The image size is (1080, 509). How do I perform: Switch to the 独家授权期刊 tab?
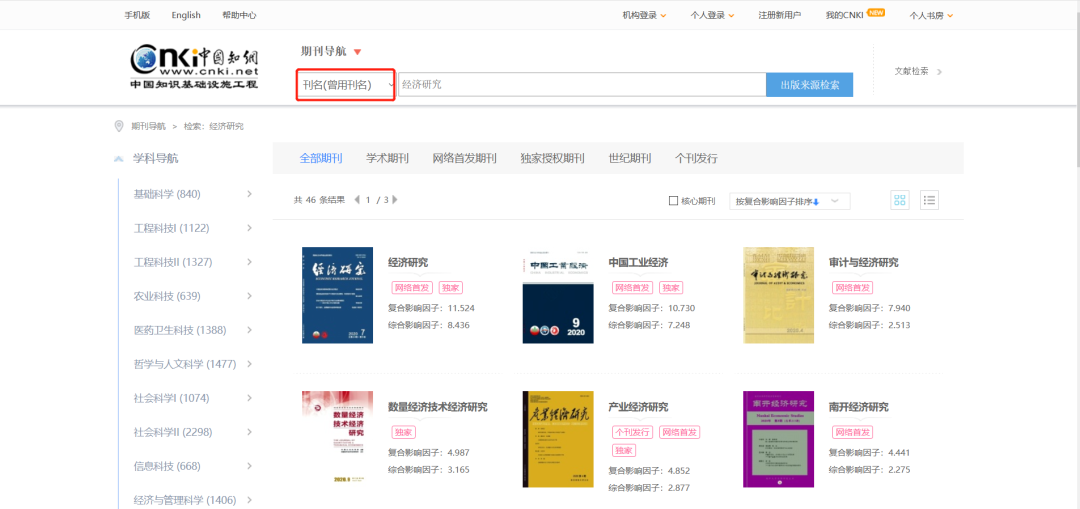(552, 158)
